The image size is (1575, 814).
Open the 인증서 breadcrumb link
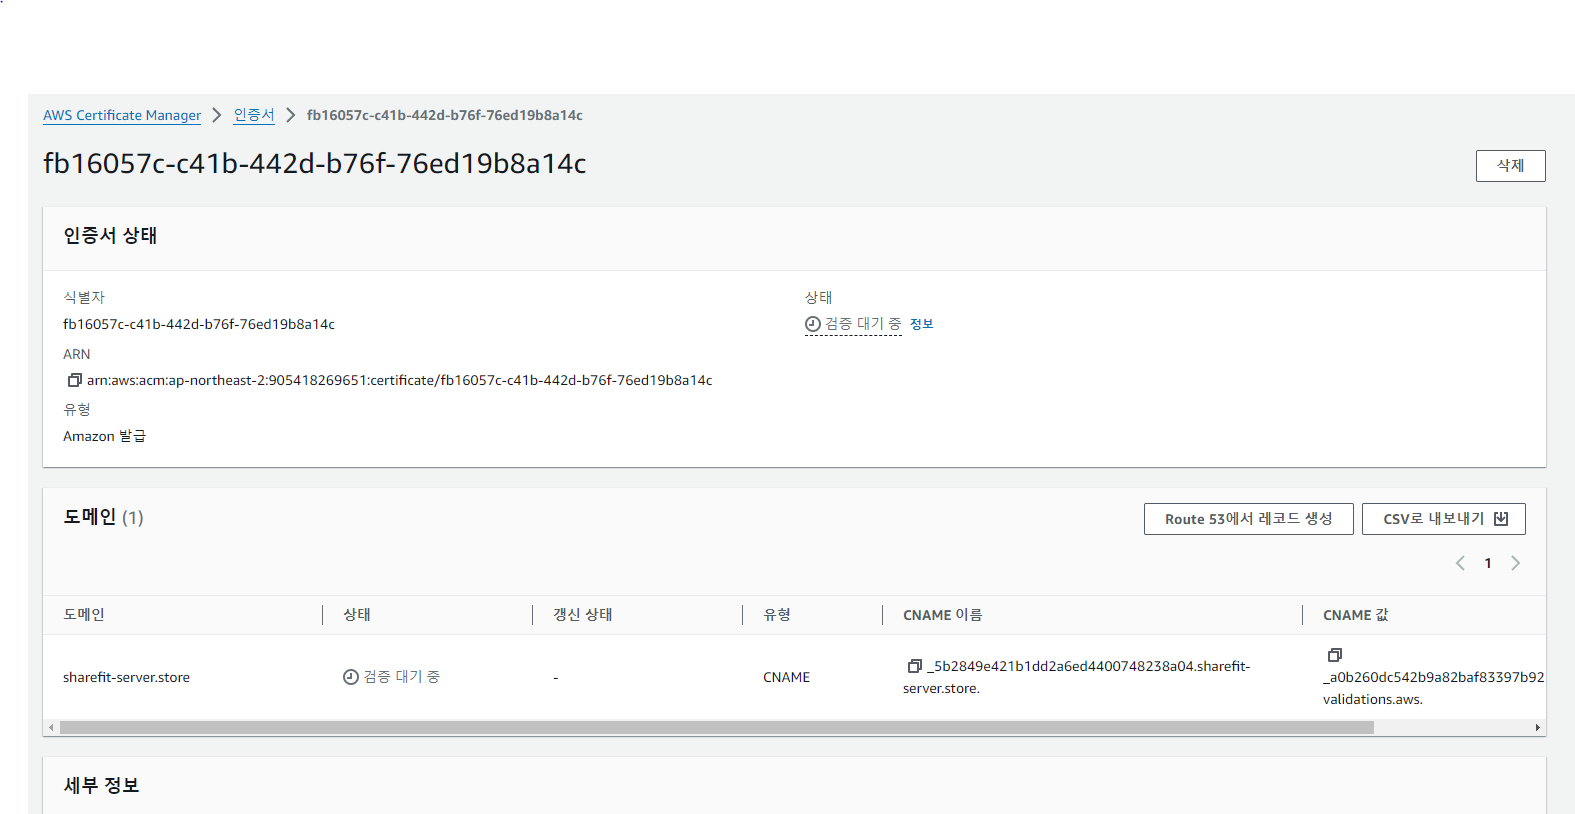(x=254, y=115)
